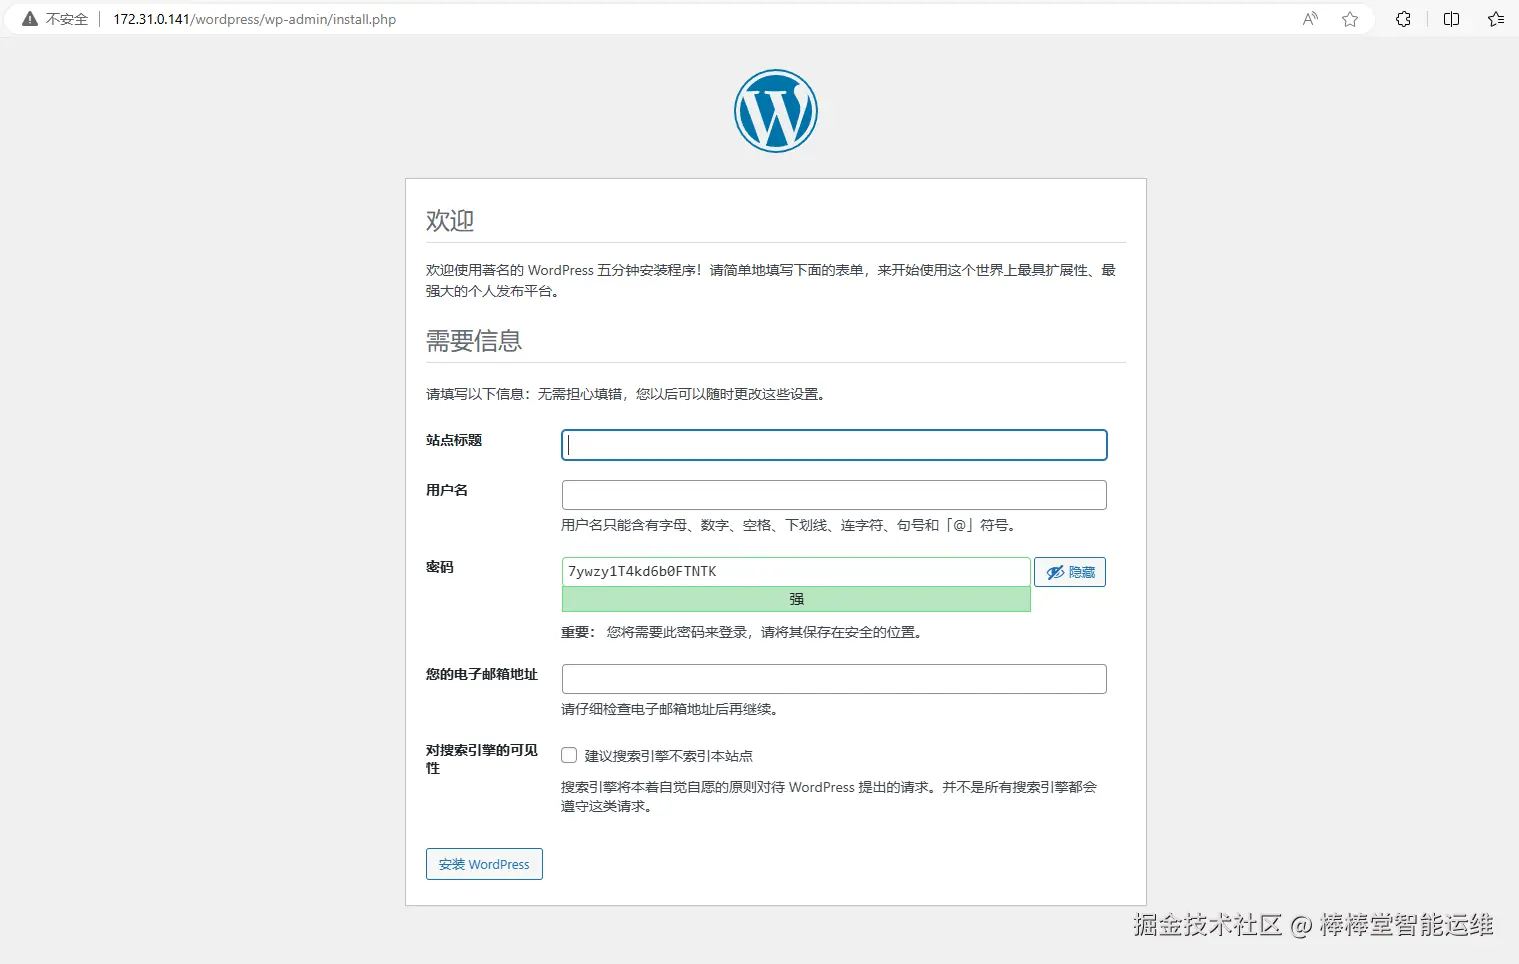Click the 您的电子邮箱地址 label
This screenshot has width=1519, height=964.
482,674
